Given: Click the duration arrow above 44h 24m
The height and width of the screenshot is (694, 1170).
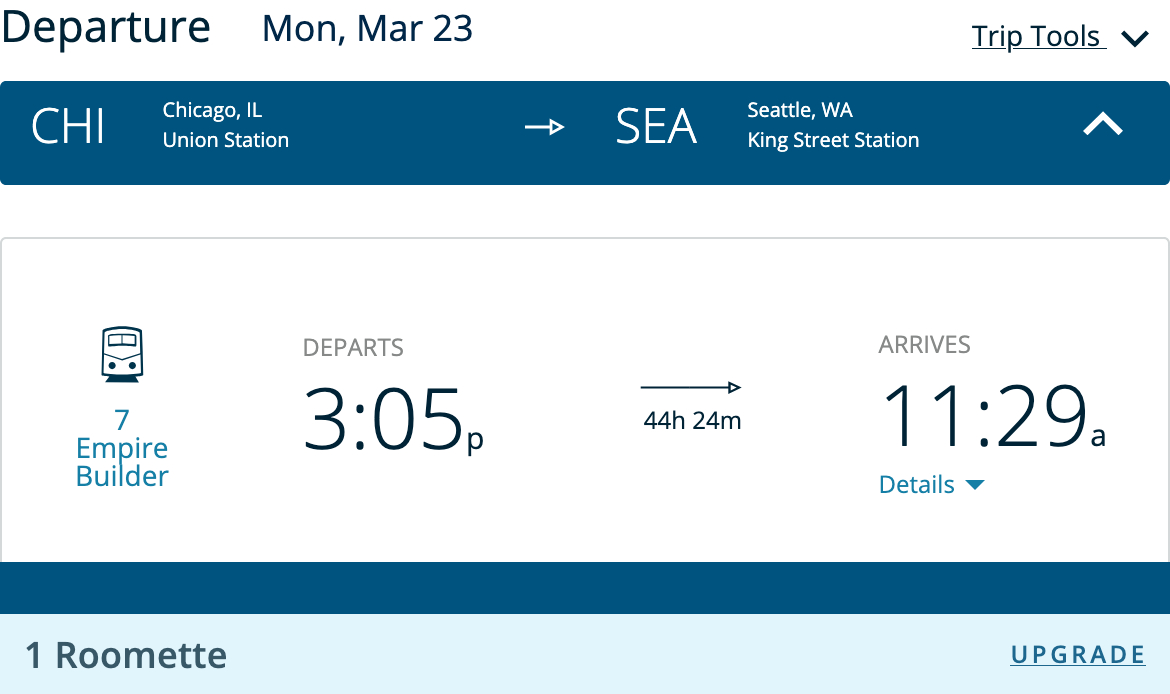Looking at the screenshot, I should 691,387.
